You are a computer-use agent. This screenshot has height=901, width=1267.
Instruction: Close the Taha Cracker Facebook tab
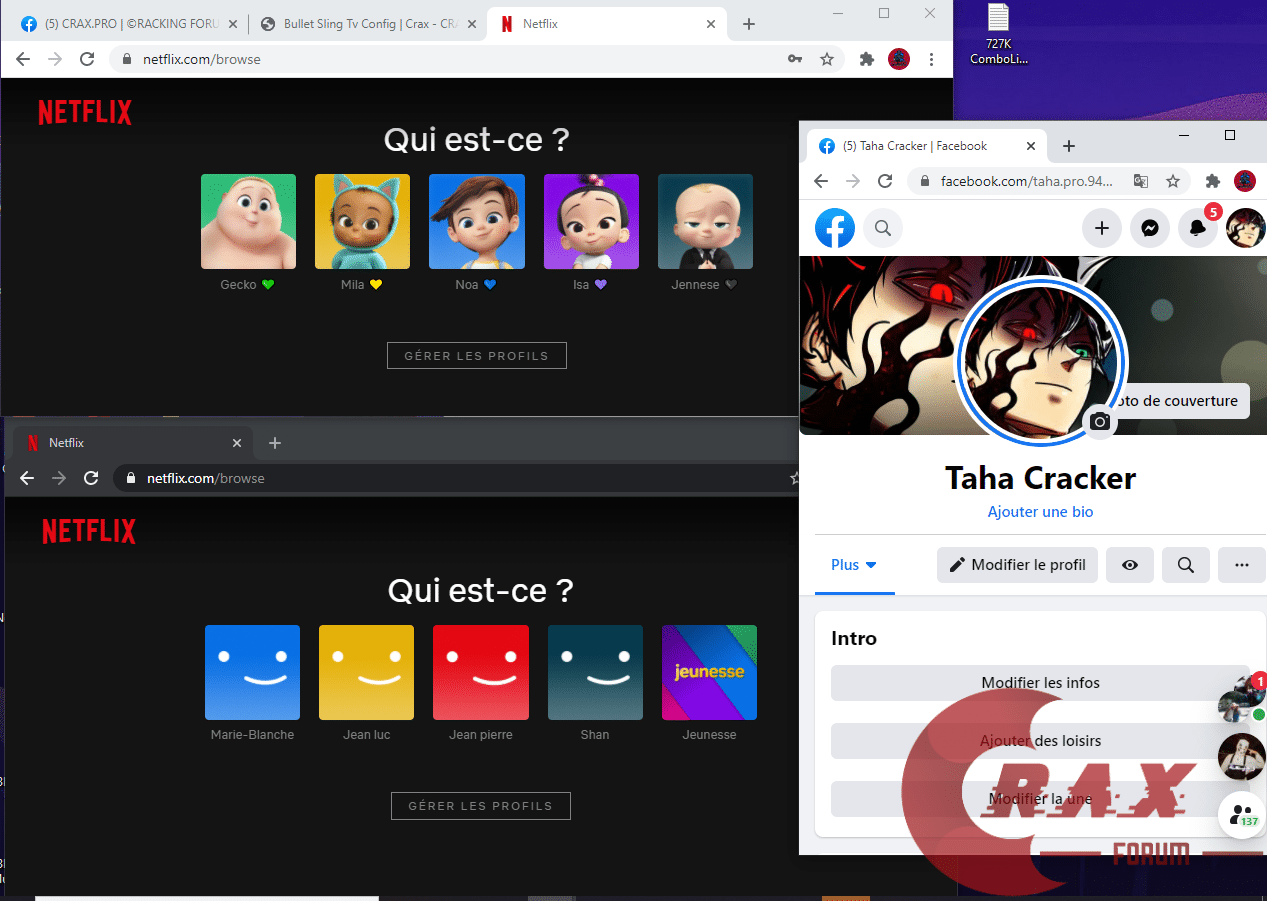click(1031, 146)
